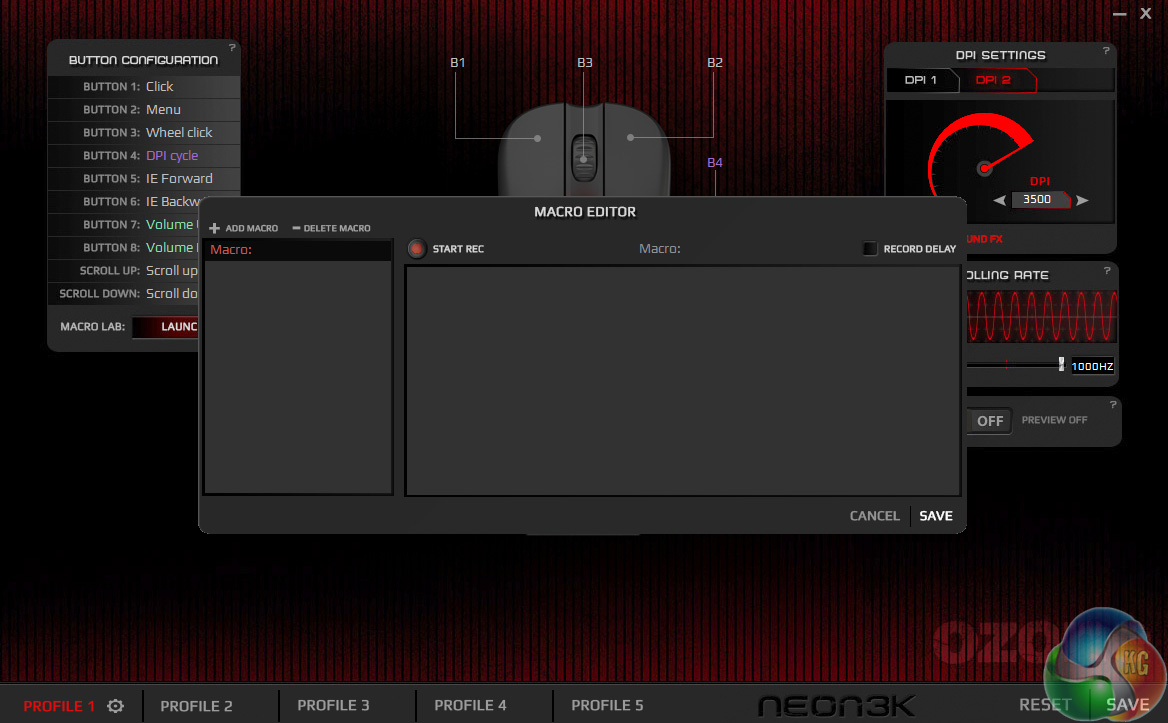Open Button 3 Wheel click assignment

[x=144, y=133]
